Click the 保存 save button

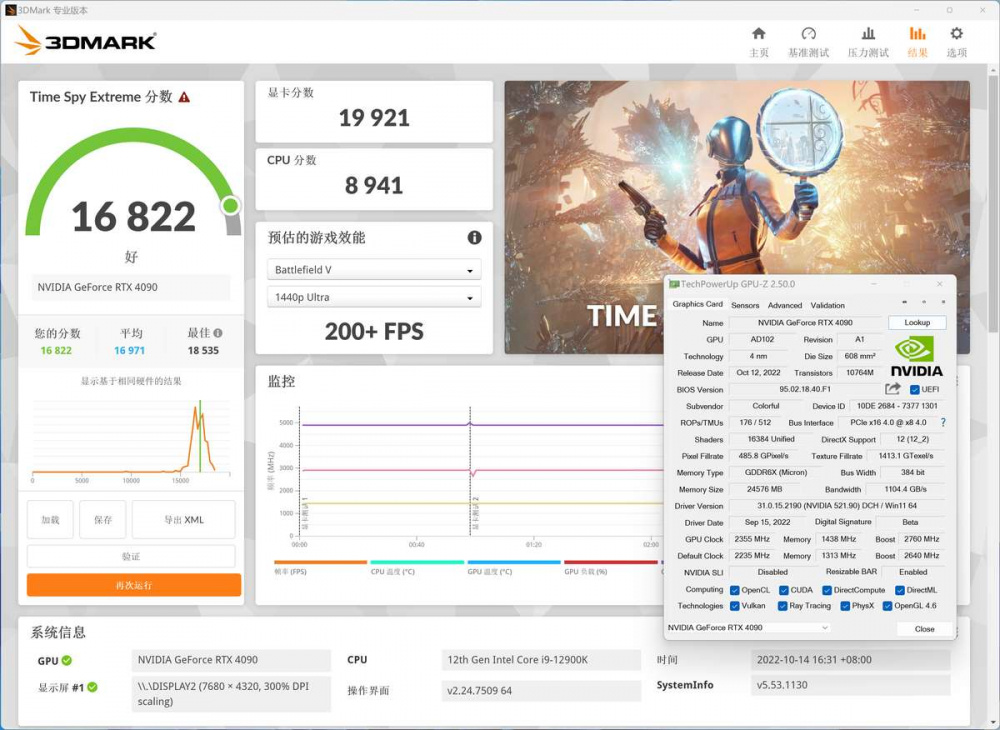point(103,520)
